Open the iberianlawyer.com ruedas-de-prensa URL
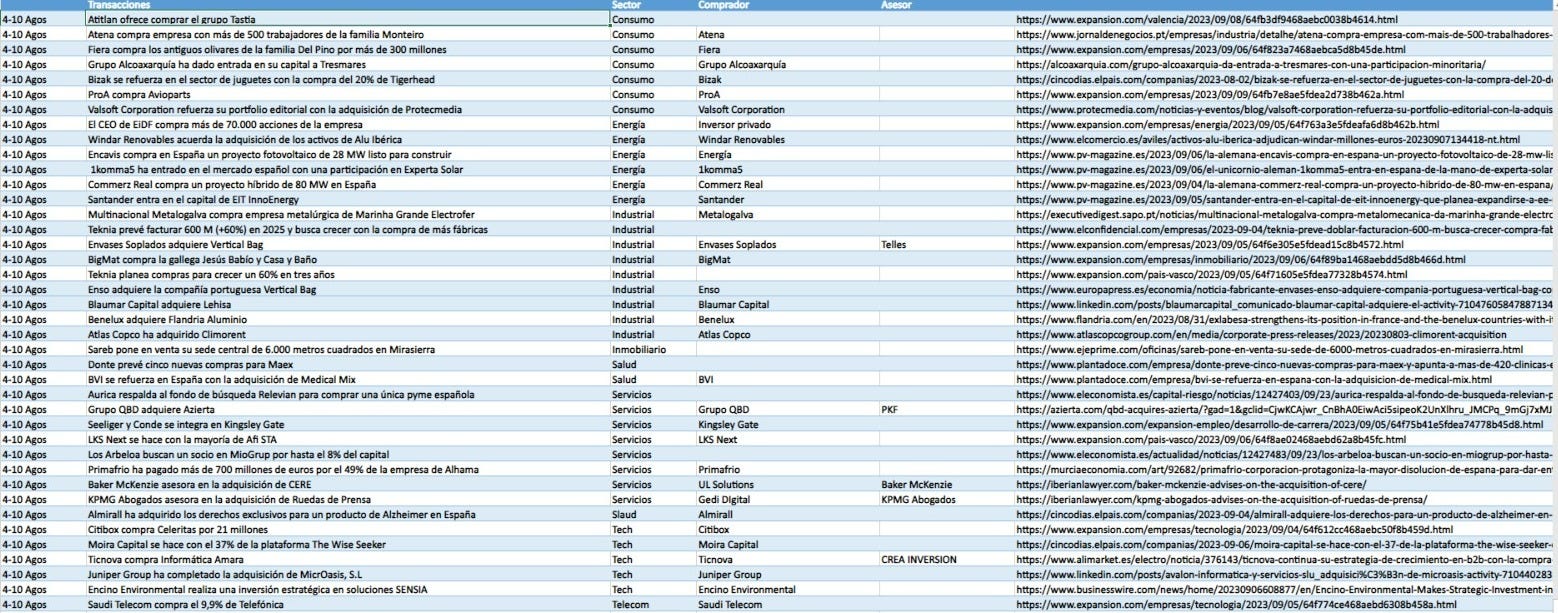 pyautogui.click(x=1221, y=499)
